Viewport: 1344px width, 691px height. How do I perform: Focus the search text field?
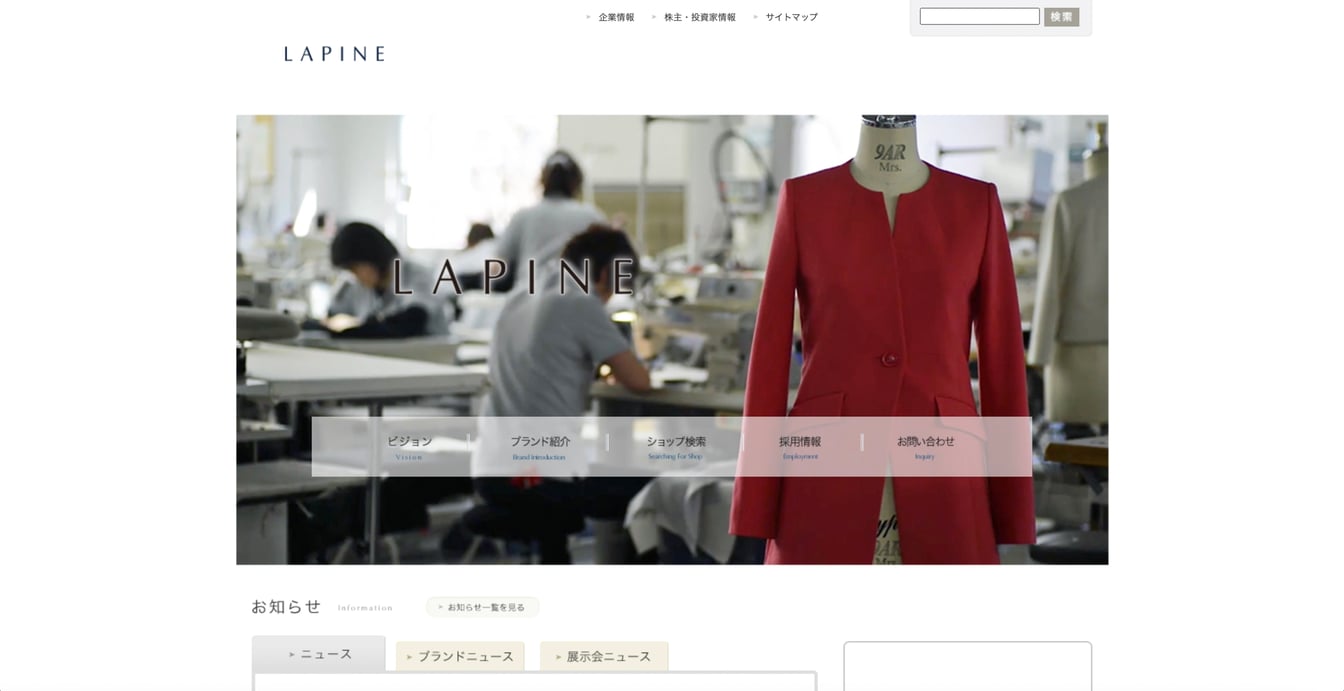tap(979, 17)
